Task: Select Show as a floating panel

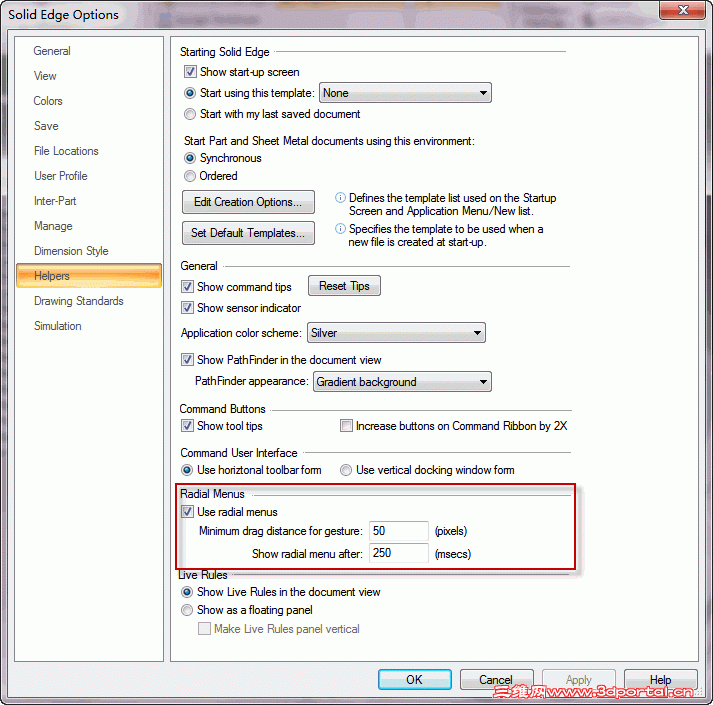Action: (187, 610)
